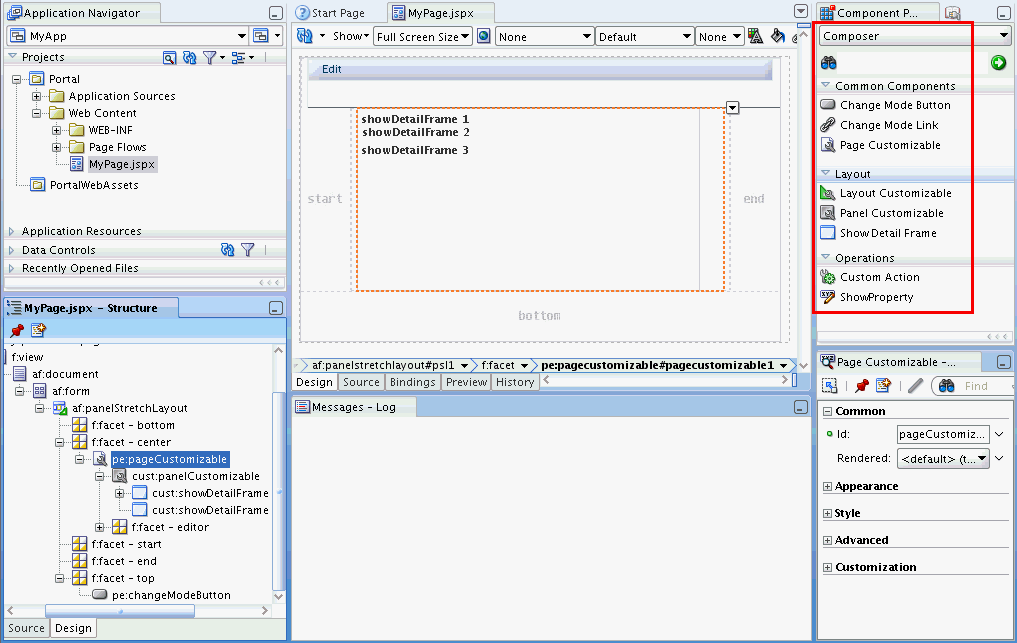Viewport: 1017px width, 643px height.
Task: Choose the ShowProperty component
Action: [867, 297]
